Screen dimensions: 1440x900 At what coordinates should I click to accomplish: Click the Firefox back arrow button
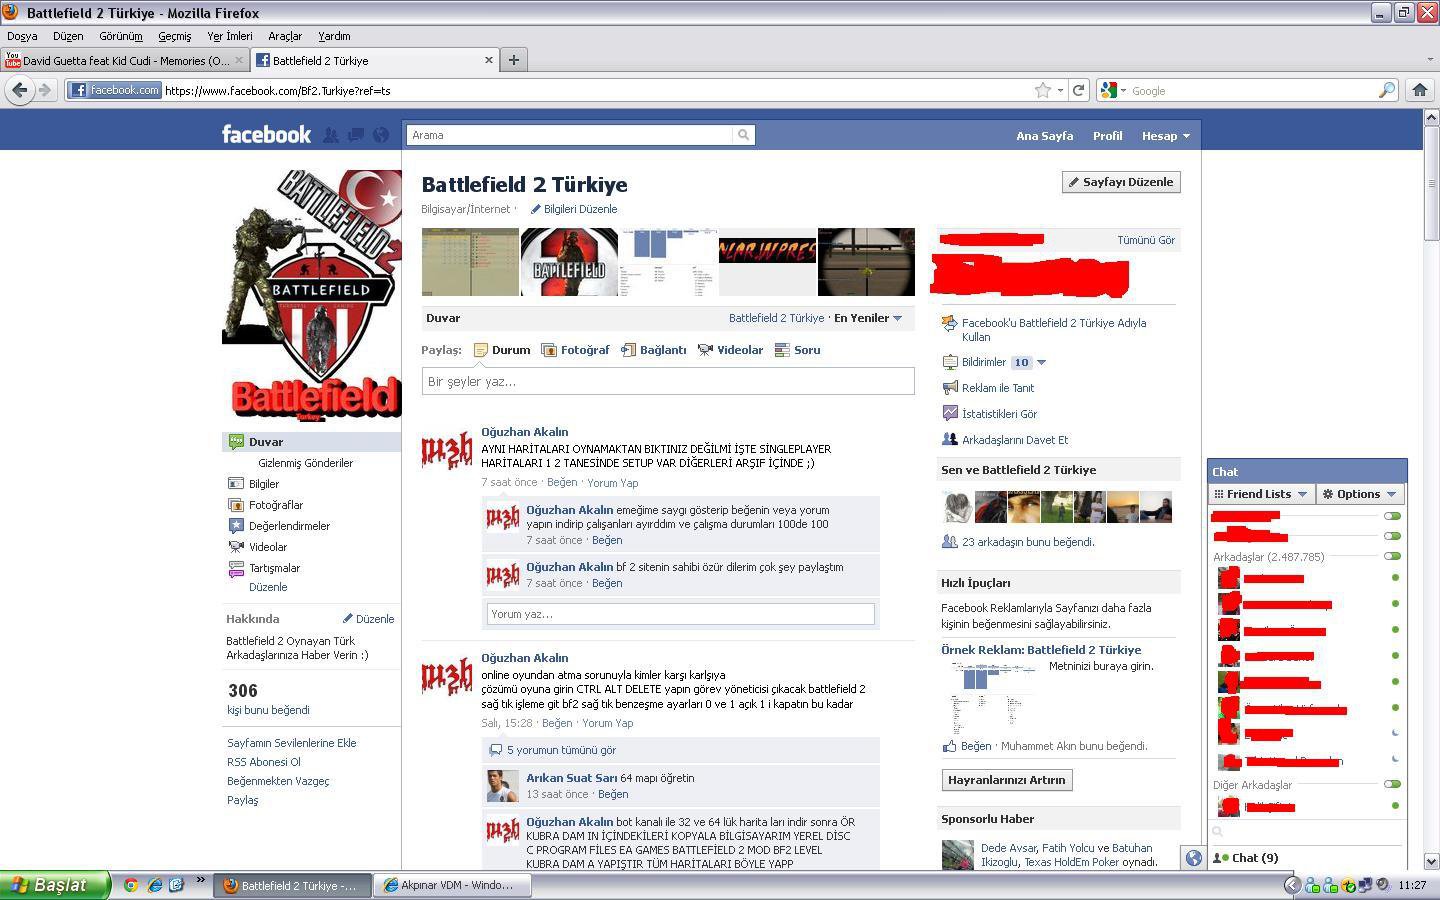point(19,90)
